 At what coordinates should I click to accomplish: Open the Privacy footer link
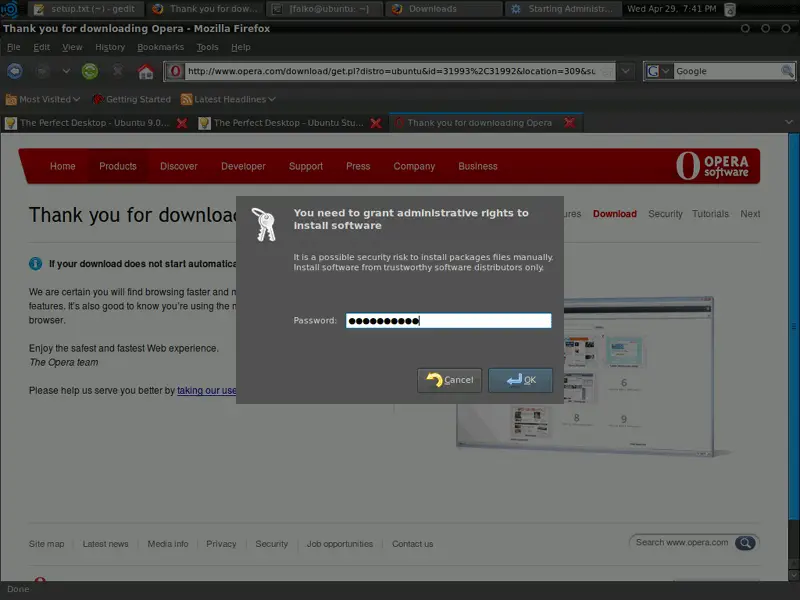[x=221, y=544]
